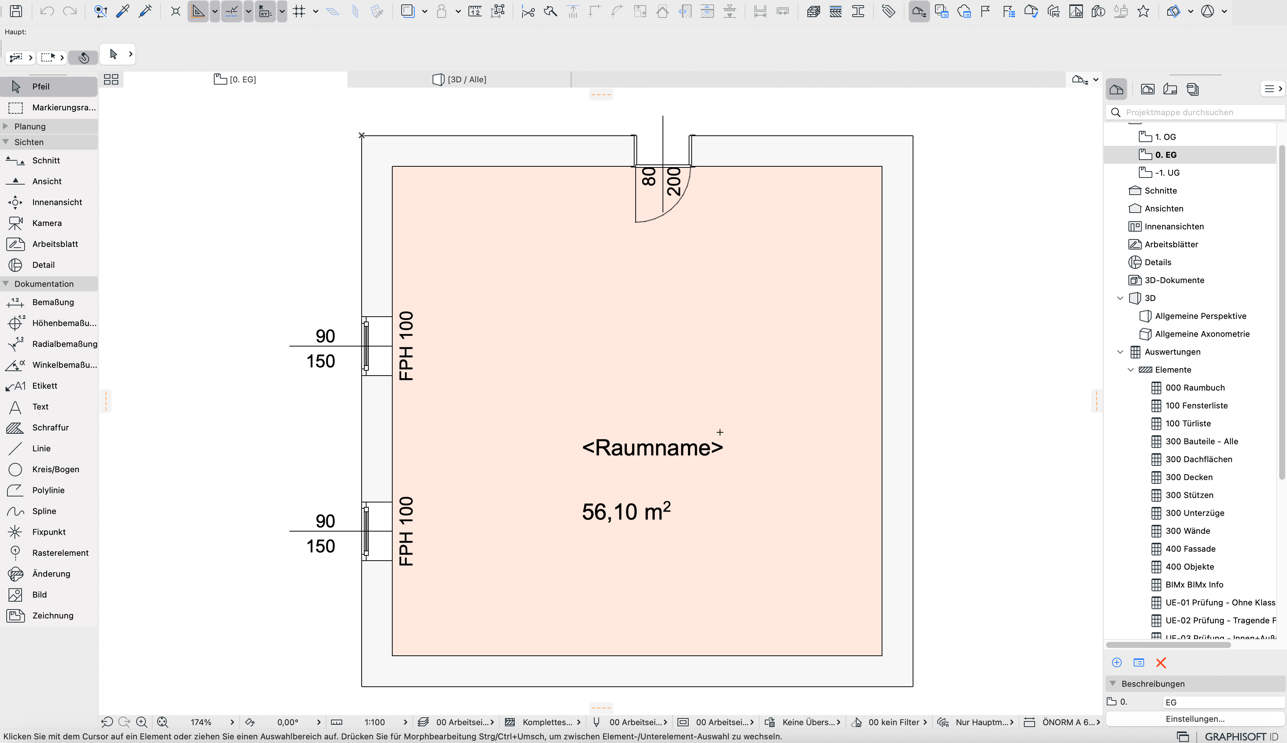Switch to the 3D / Alle tab
1287x743 pixels.
pos(460,79)
